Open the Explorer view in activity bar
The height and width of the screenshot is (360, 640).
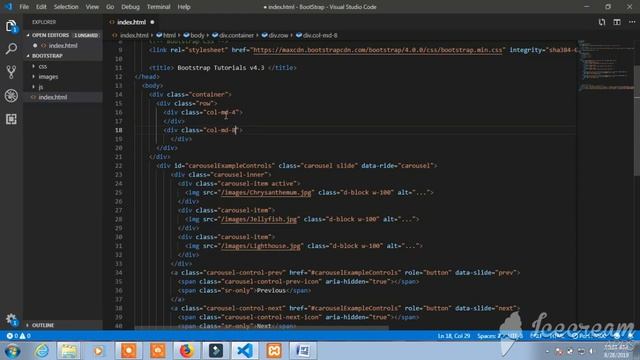[11, 27]
